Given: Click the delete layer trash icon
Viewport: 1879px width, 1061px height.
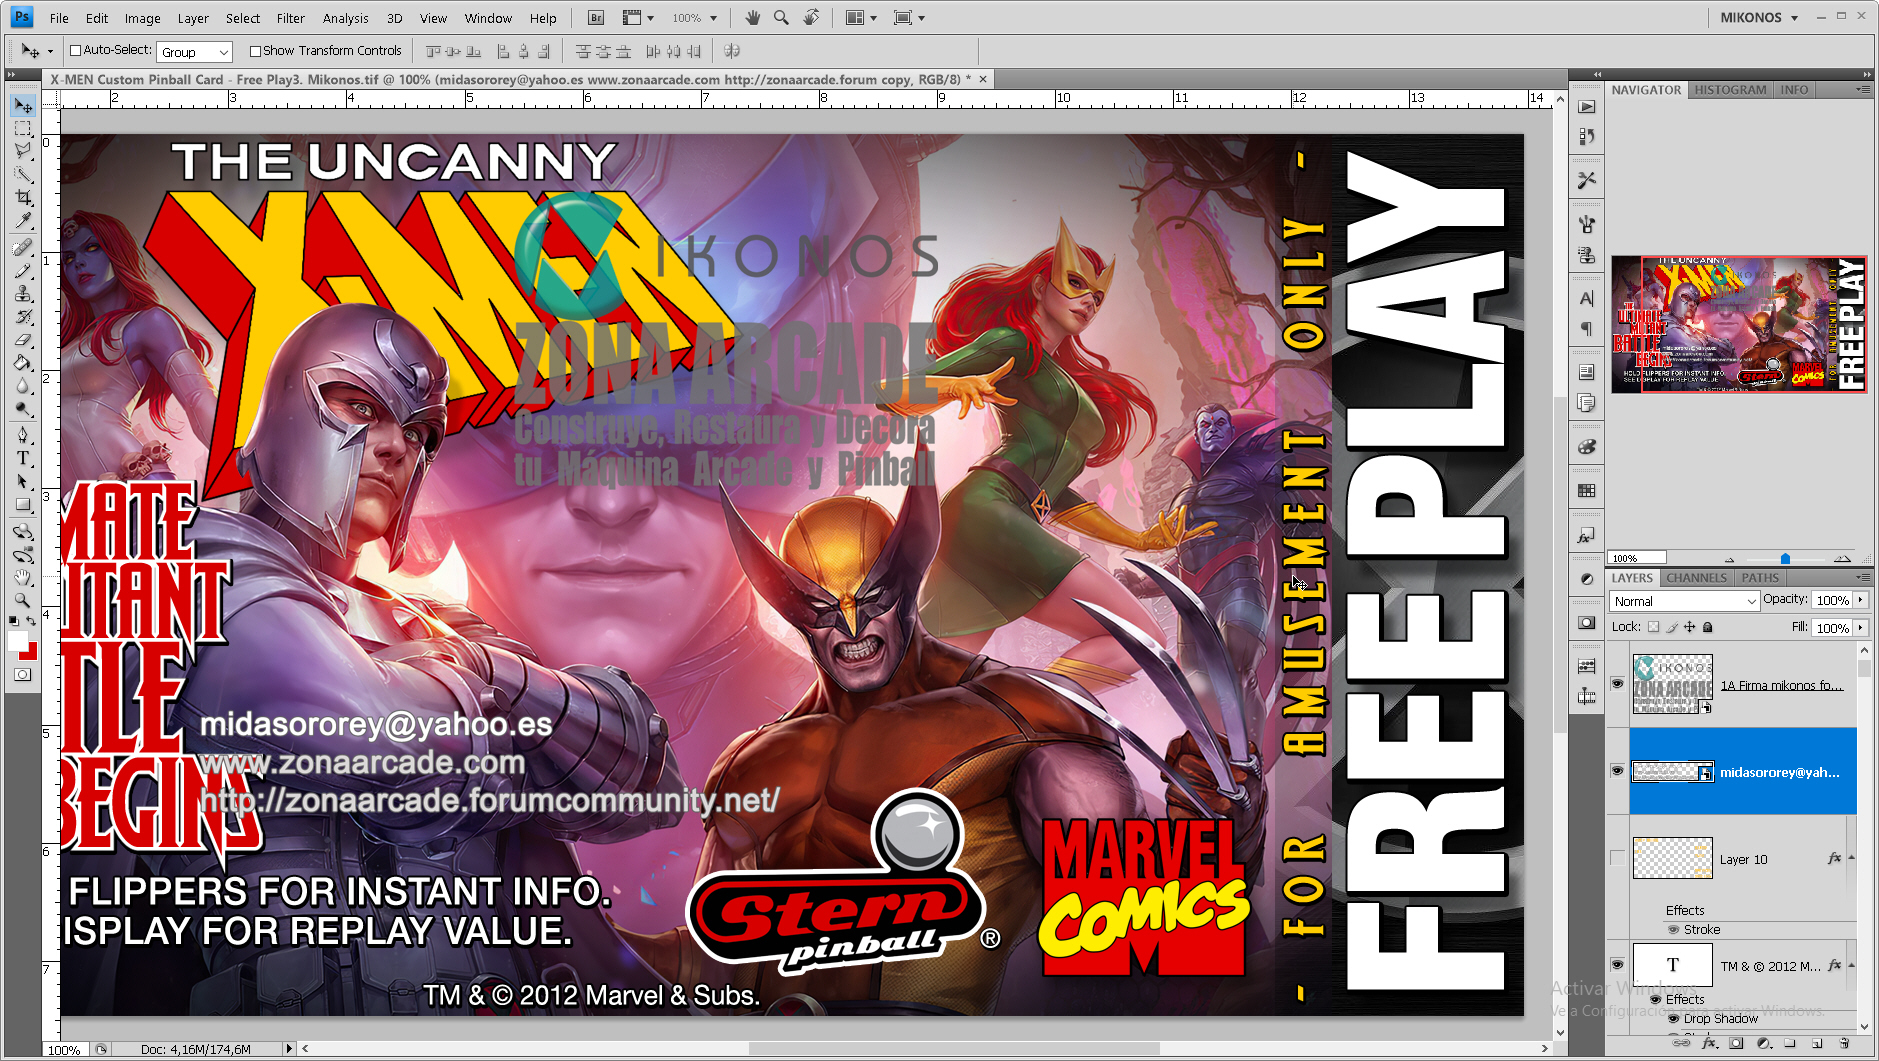Looking at the screenshot, I should [1844, 1043].
